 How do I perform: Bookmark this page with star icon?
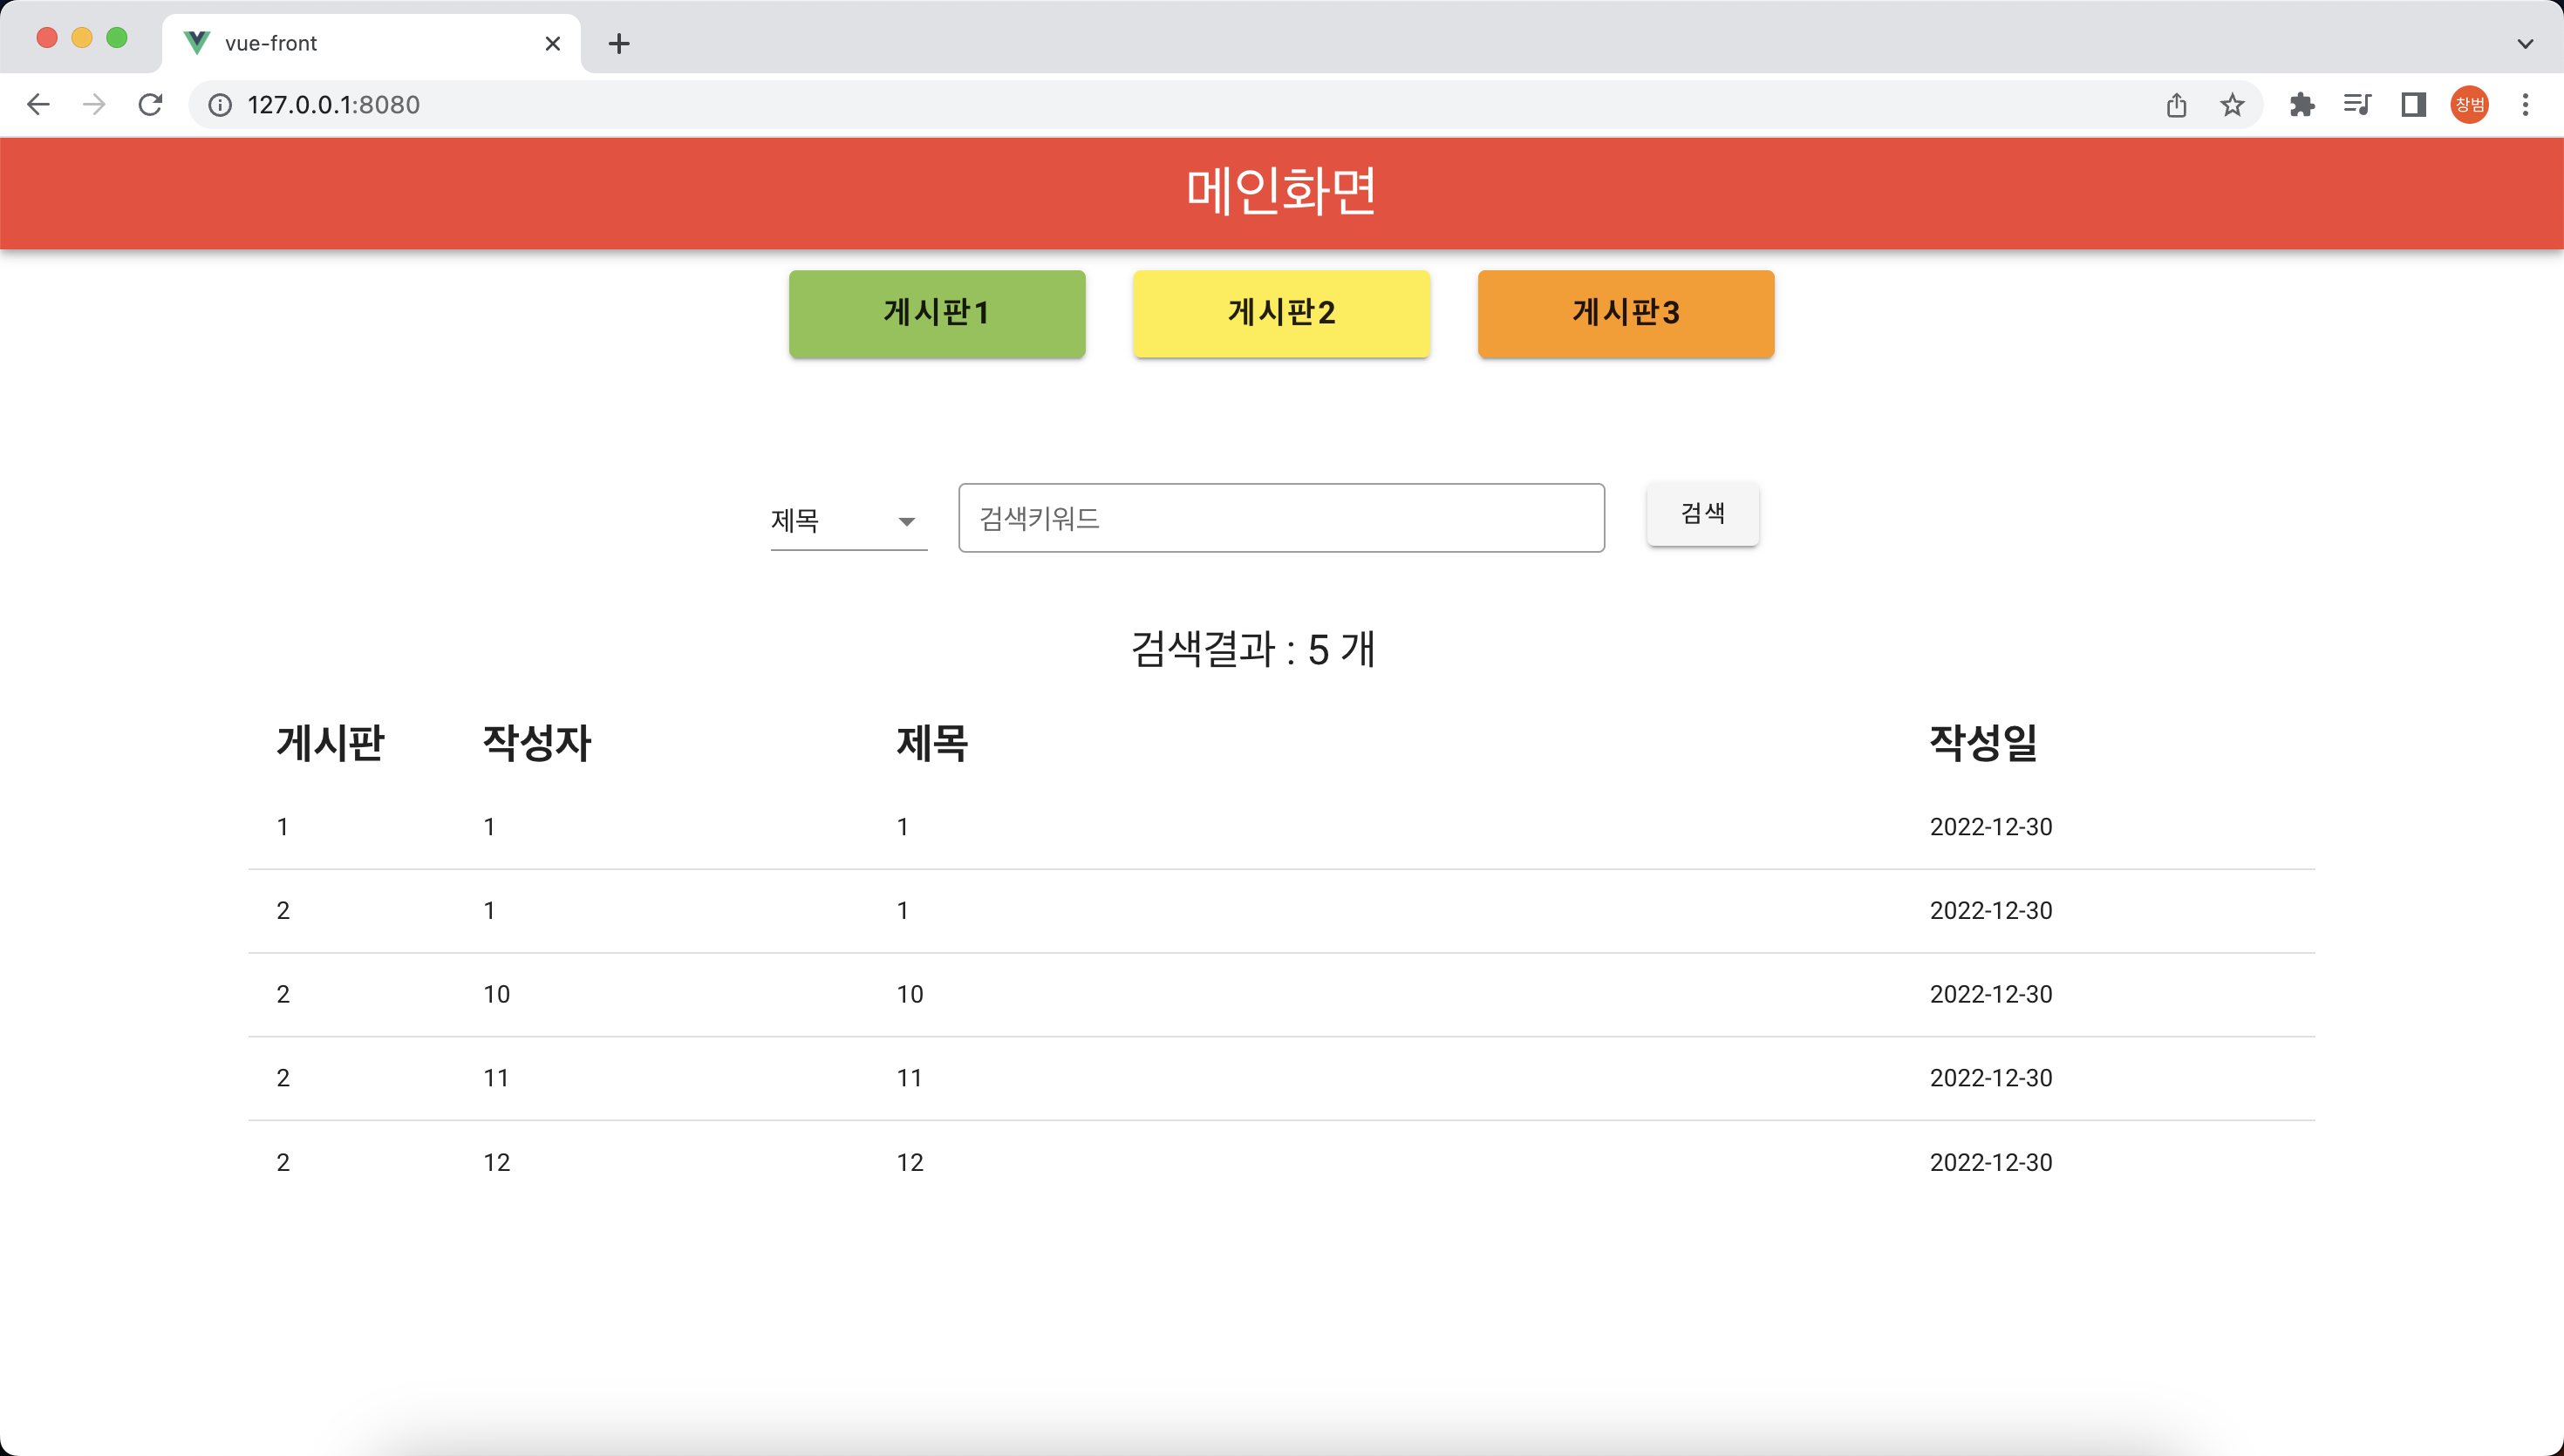tap(2232, 105)
